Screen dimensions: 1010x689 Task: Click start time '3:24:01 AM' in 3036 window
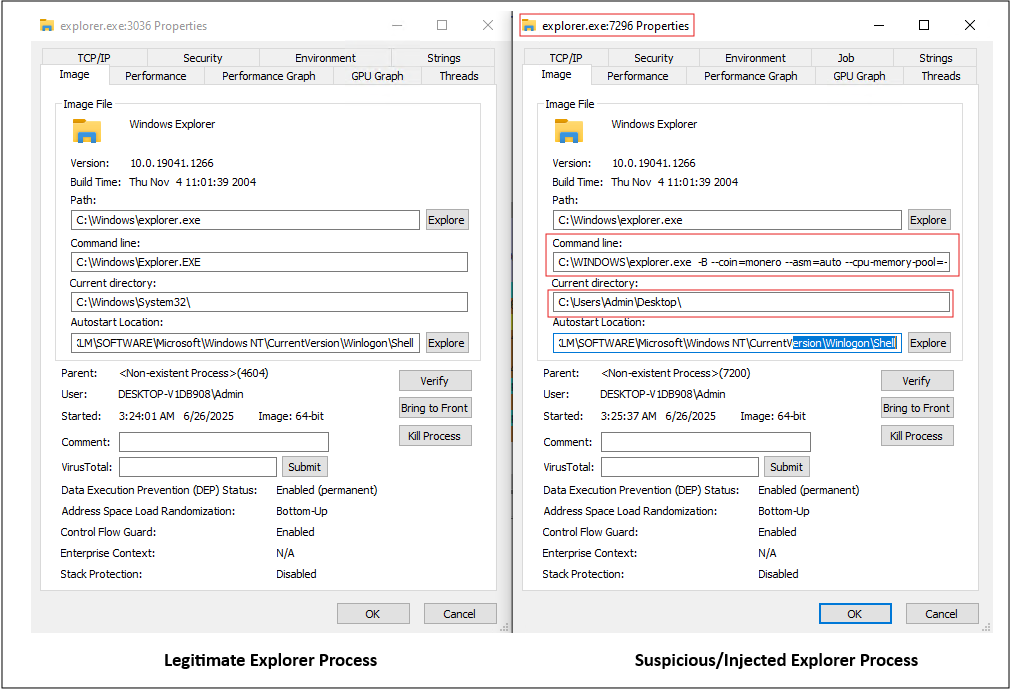(x=147, y=417)
